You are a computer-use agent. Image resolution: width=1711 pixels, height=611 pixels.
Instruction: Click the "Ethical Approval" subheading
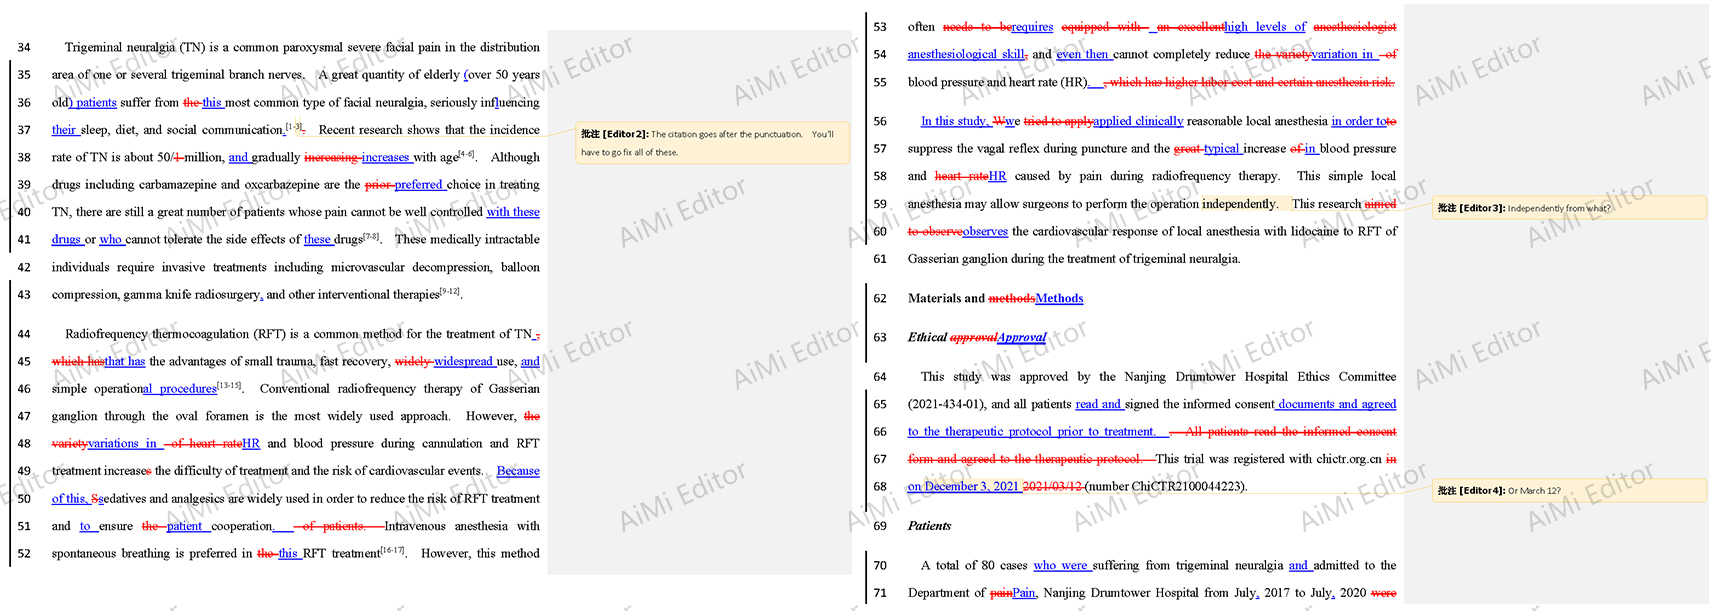click(977, 337)
